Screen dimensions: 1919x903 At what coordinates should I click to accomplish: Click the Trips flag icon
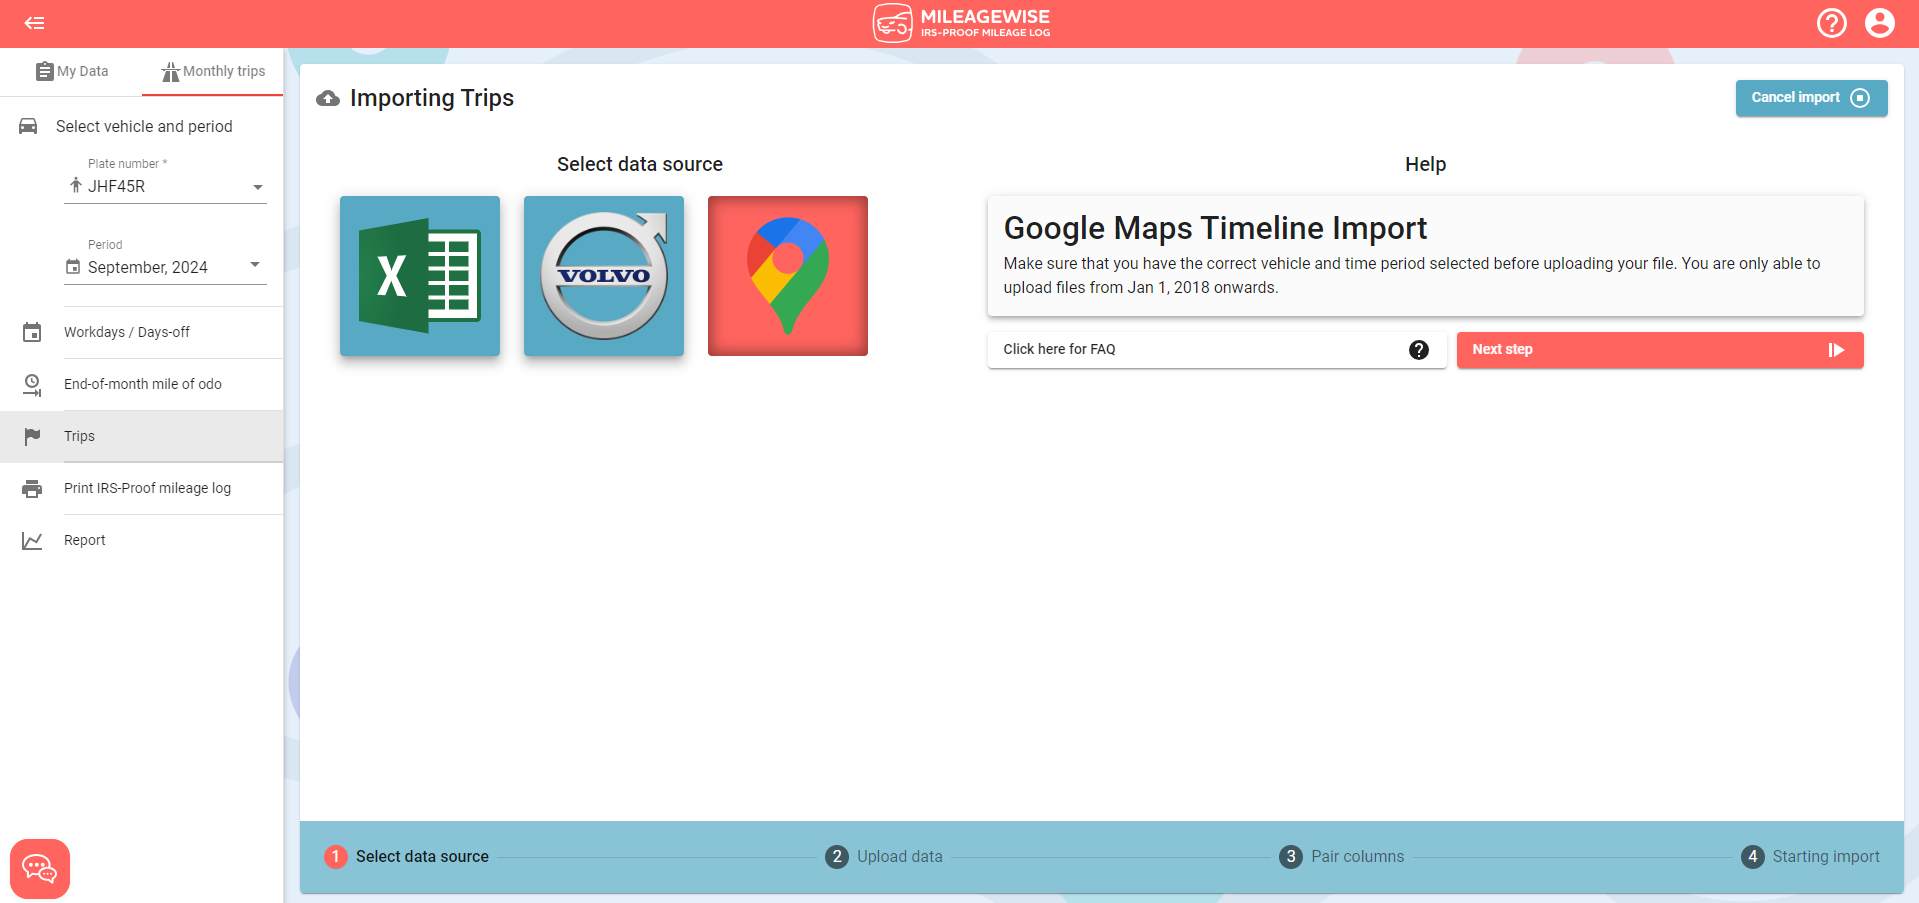pyautogui.click(x=32, y=436)
